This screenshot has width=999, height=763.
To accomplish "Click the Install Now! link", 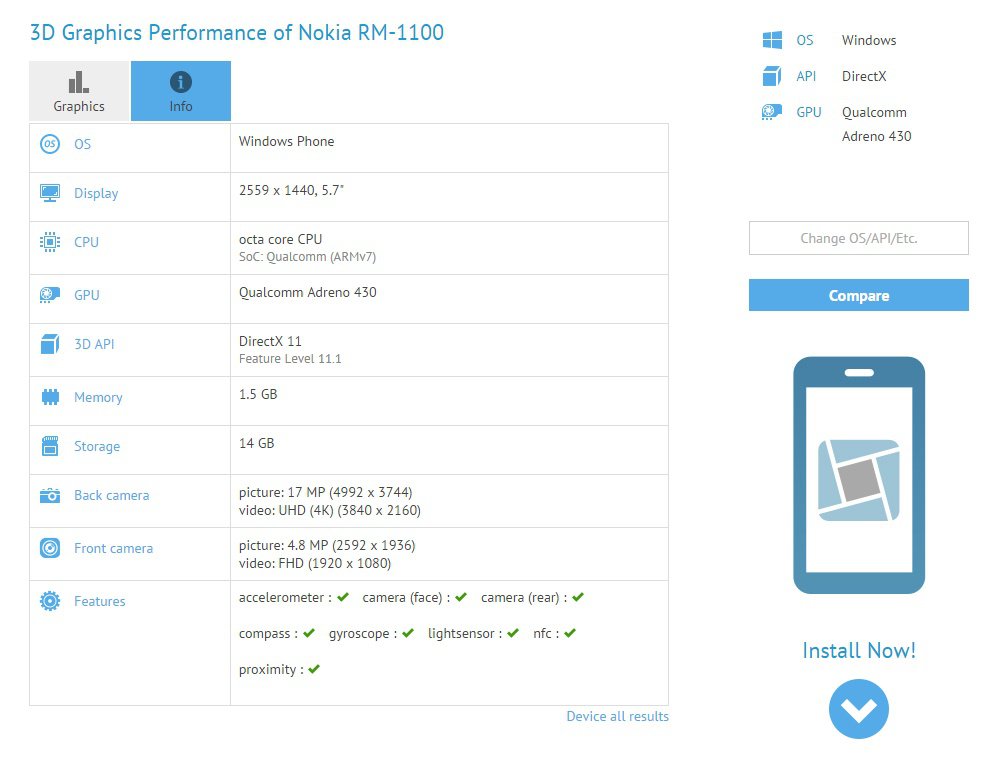I will tap(859, 650).
